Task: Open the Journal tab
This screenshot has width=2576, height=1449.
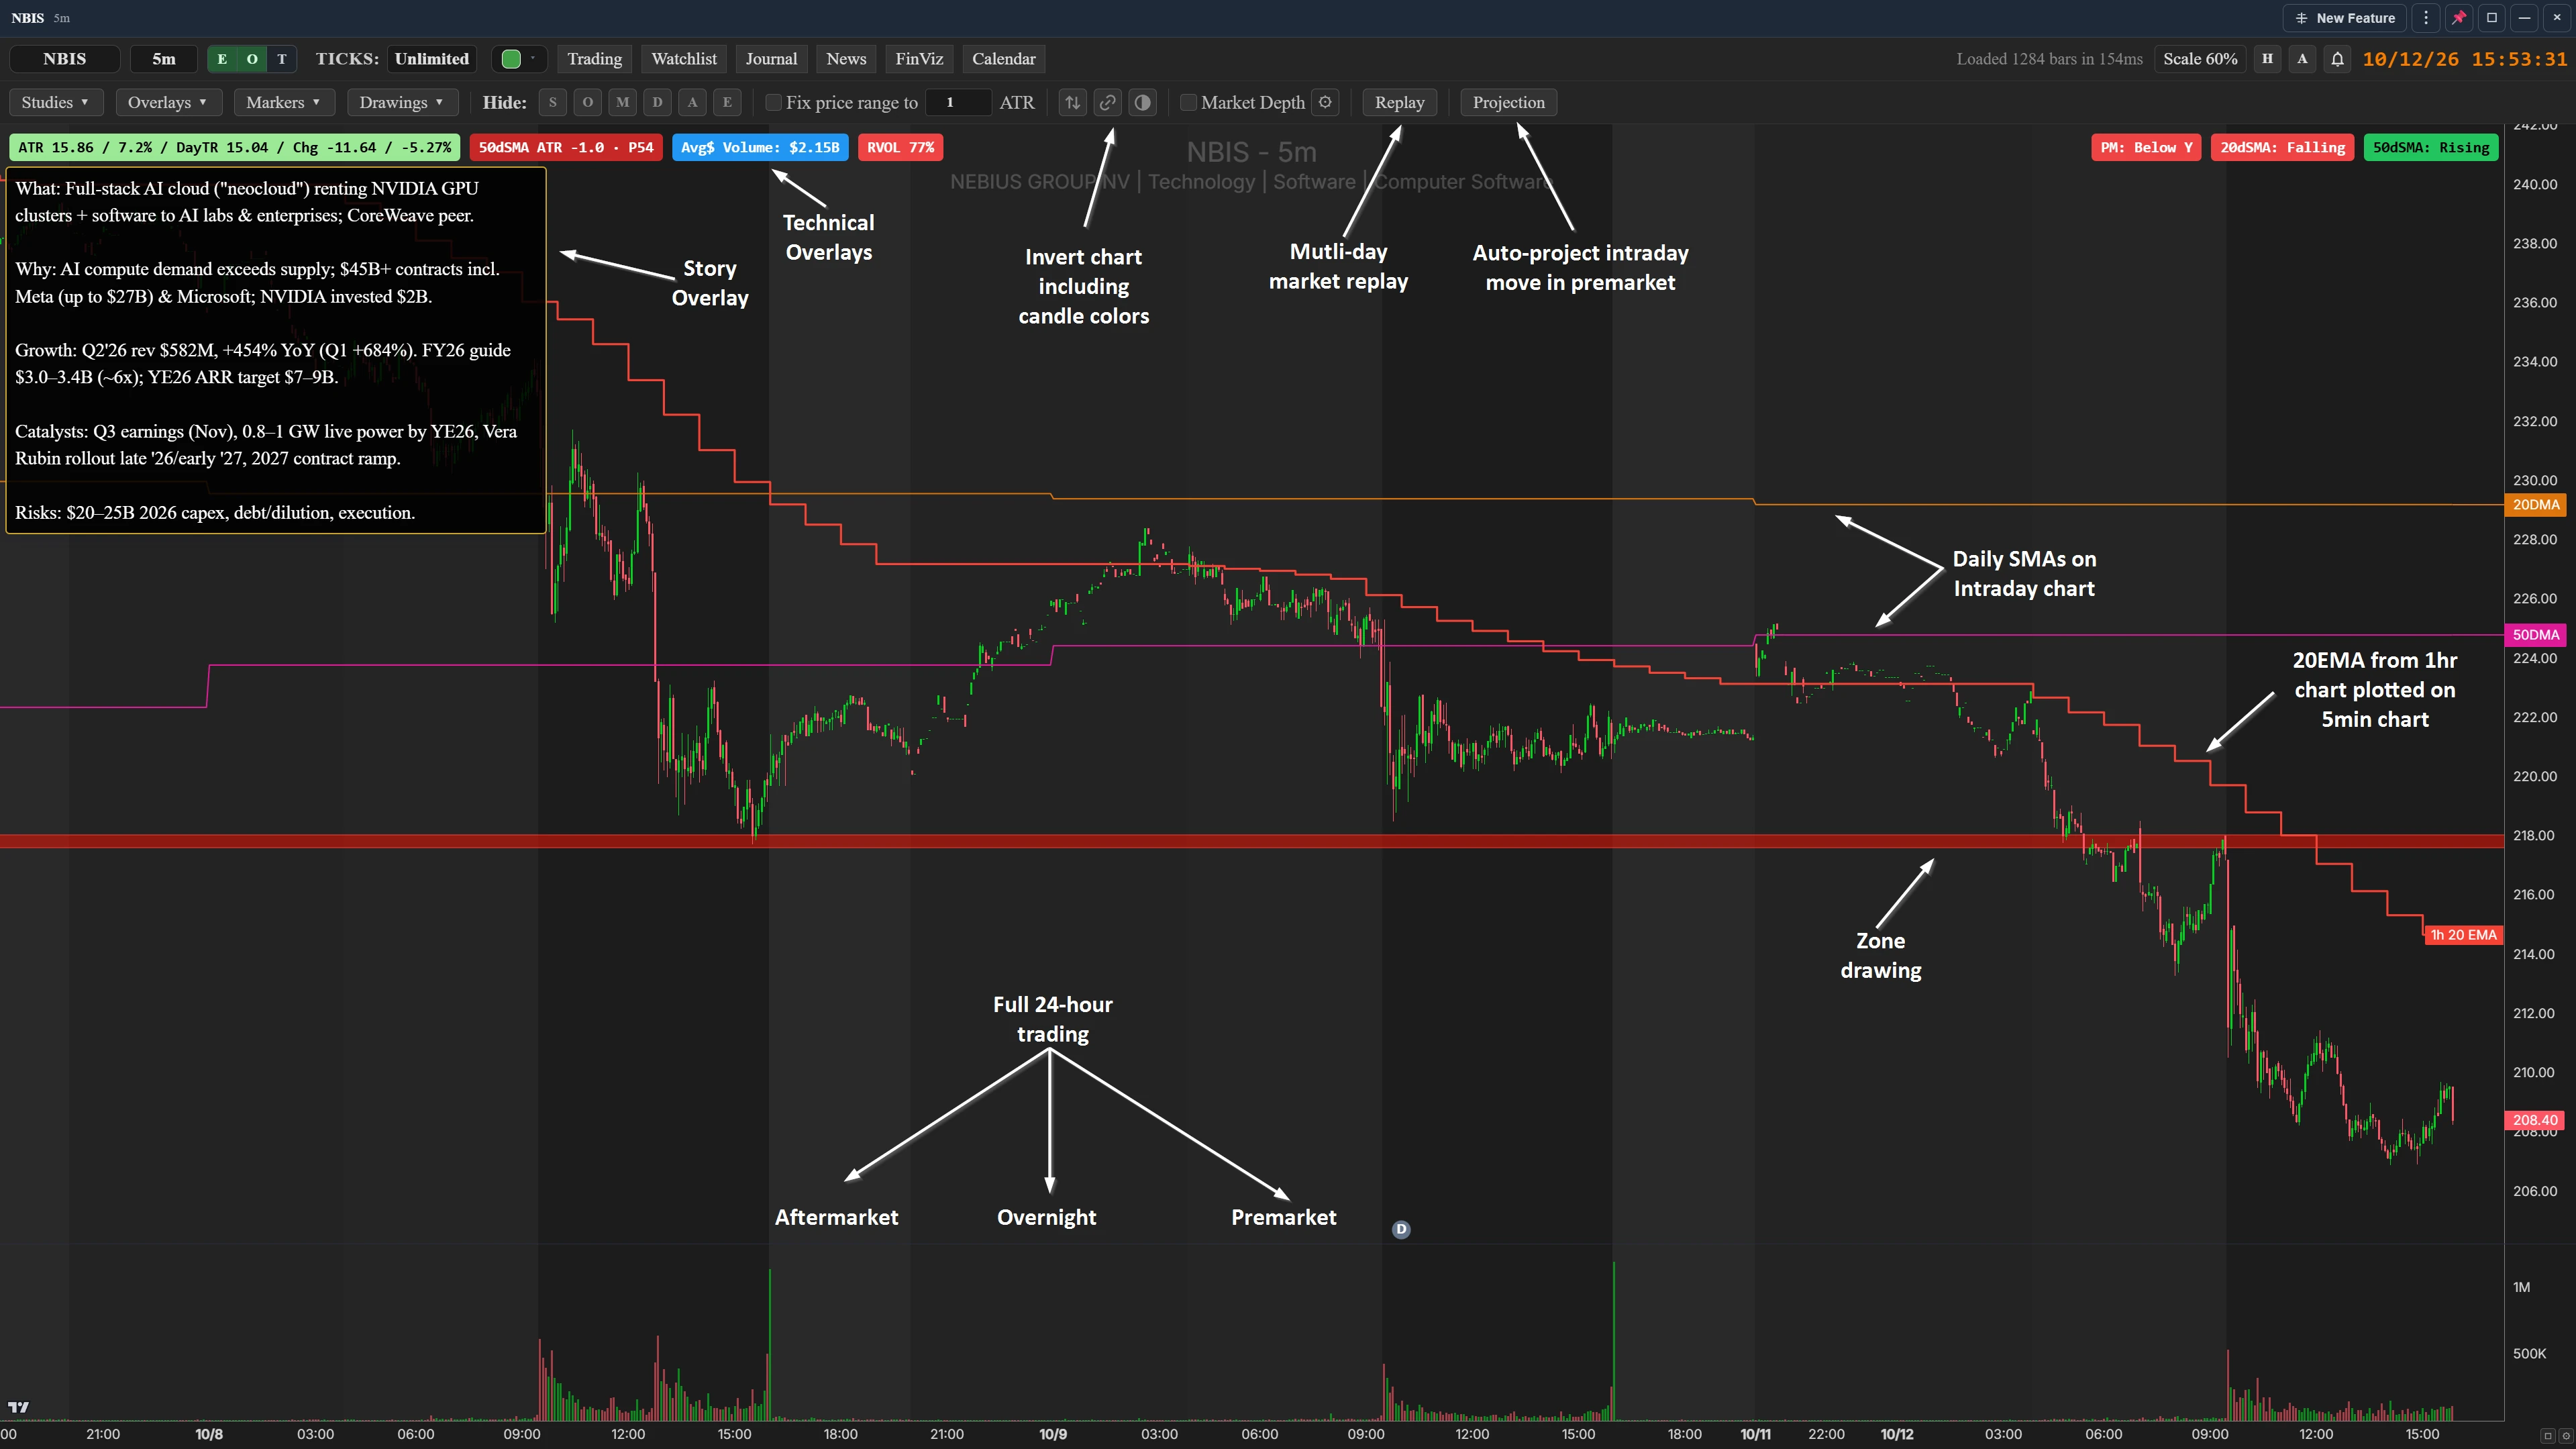Action: coord(771,59)
